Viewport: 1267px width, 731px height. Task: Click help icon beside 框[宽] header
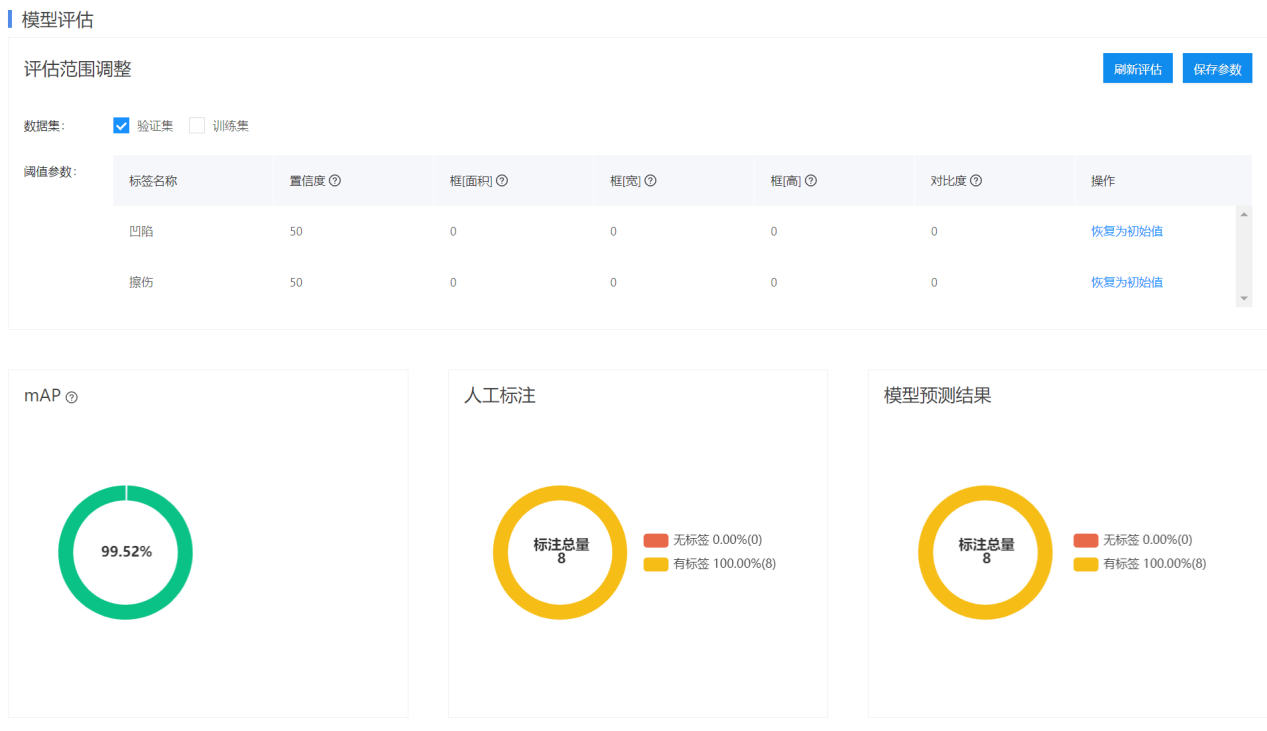[x=650, y=181]
